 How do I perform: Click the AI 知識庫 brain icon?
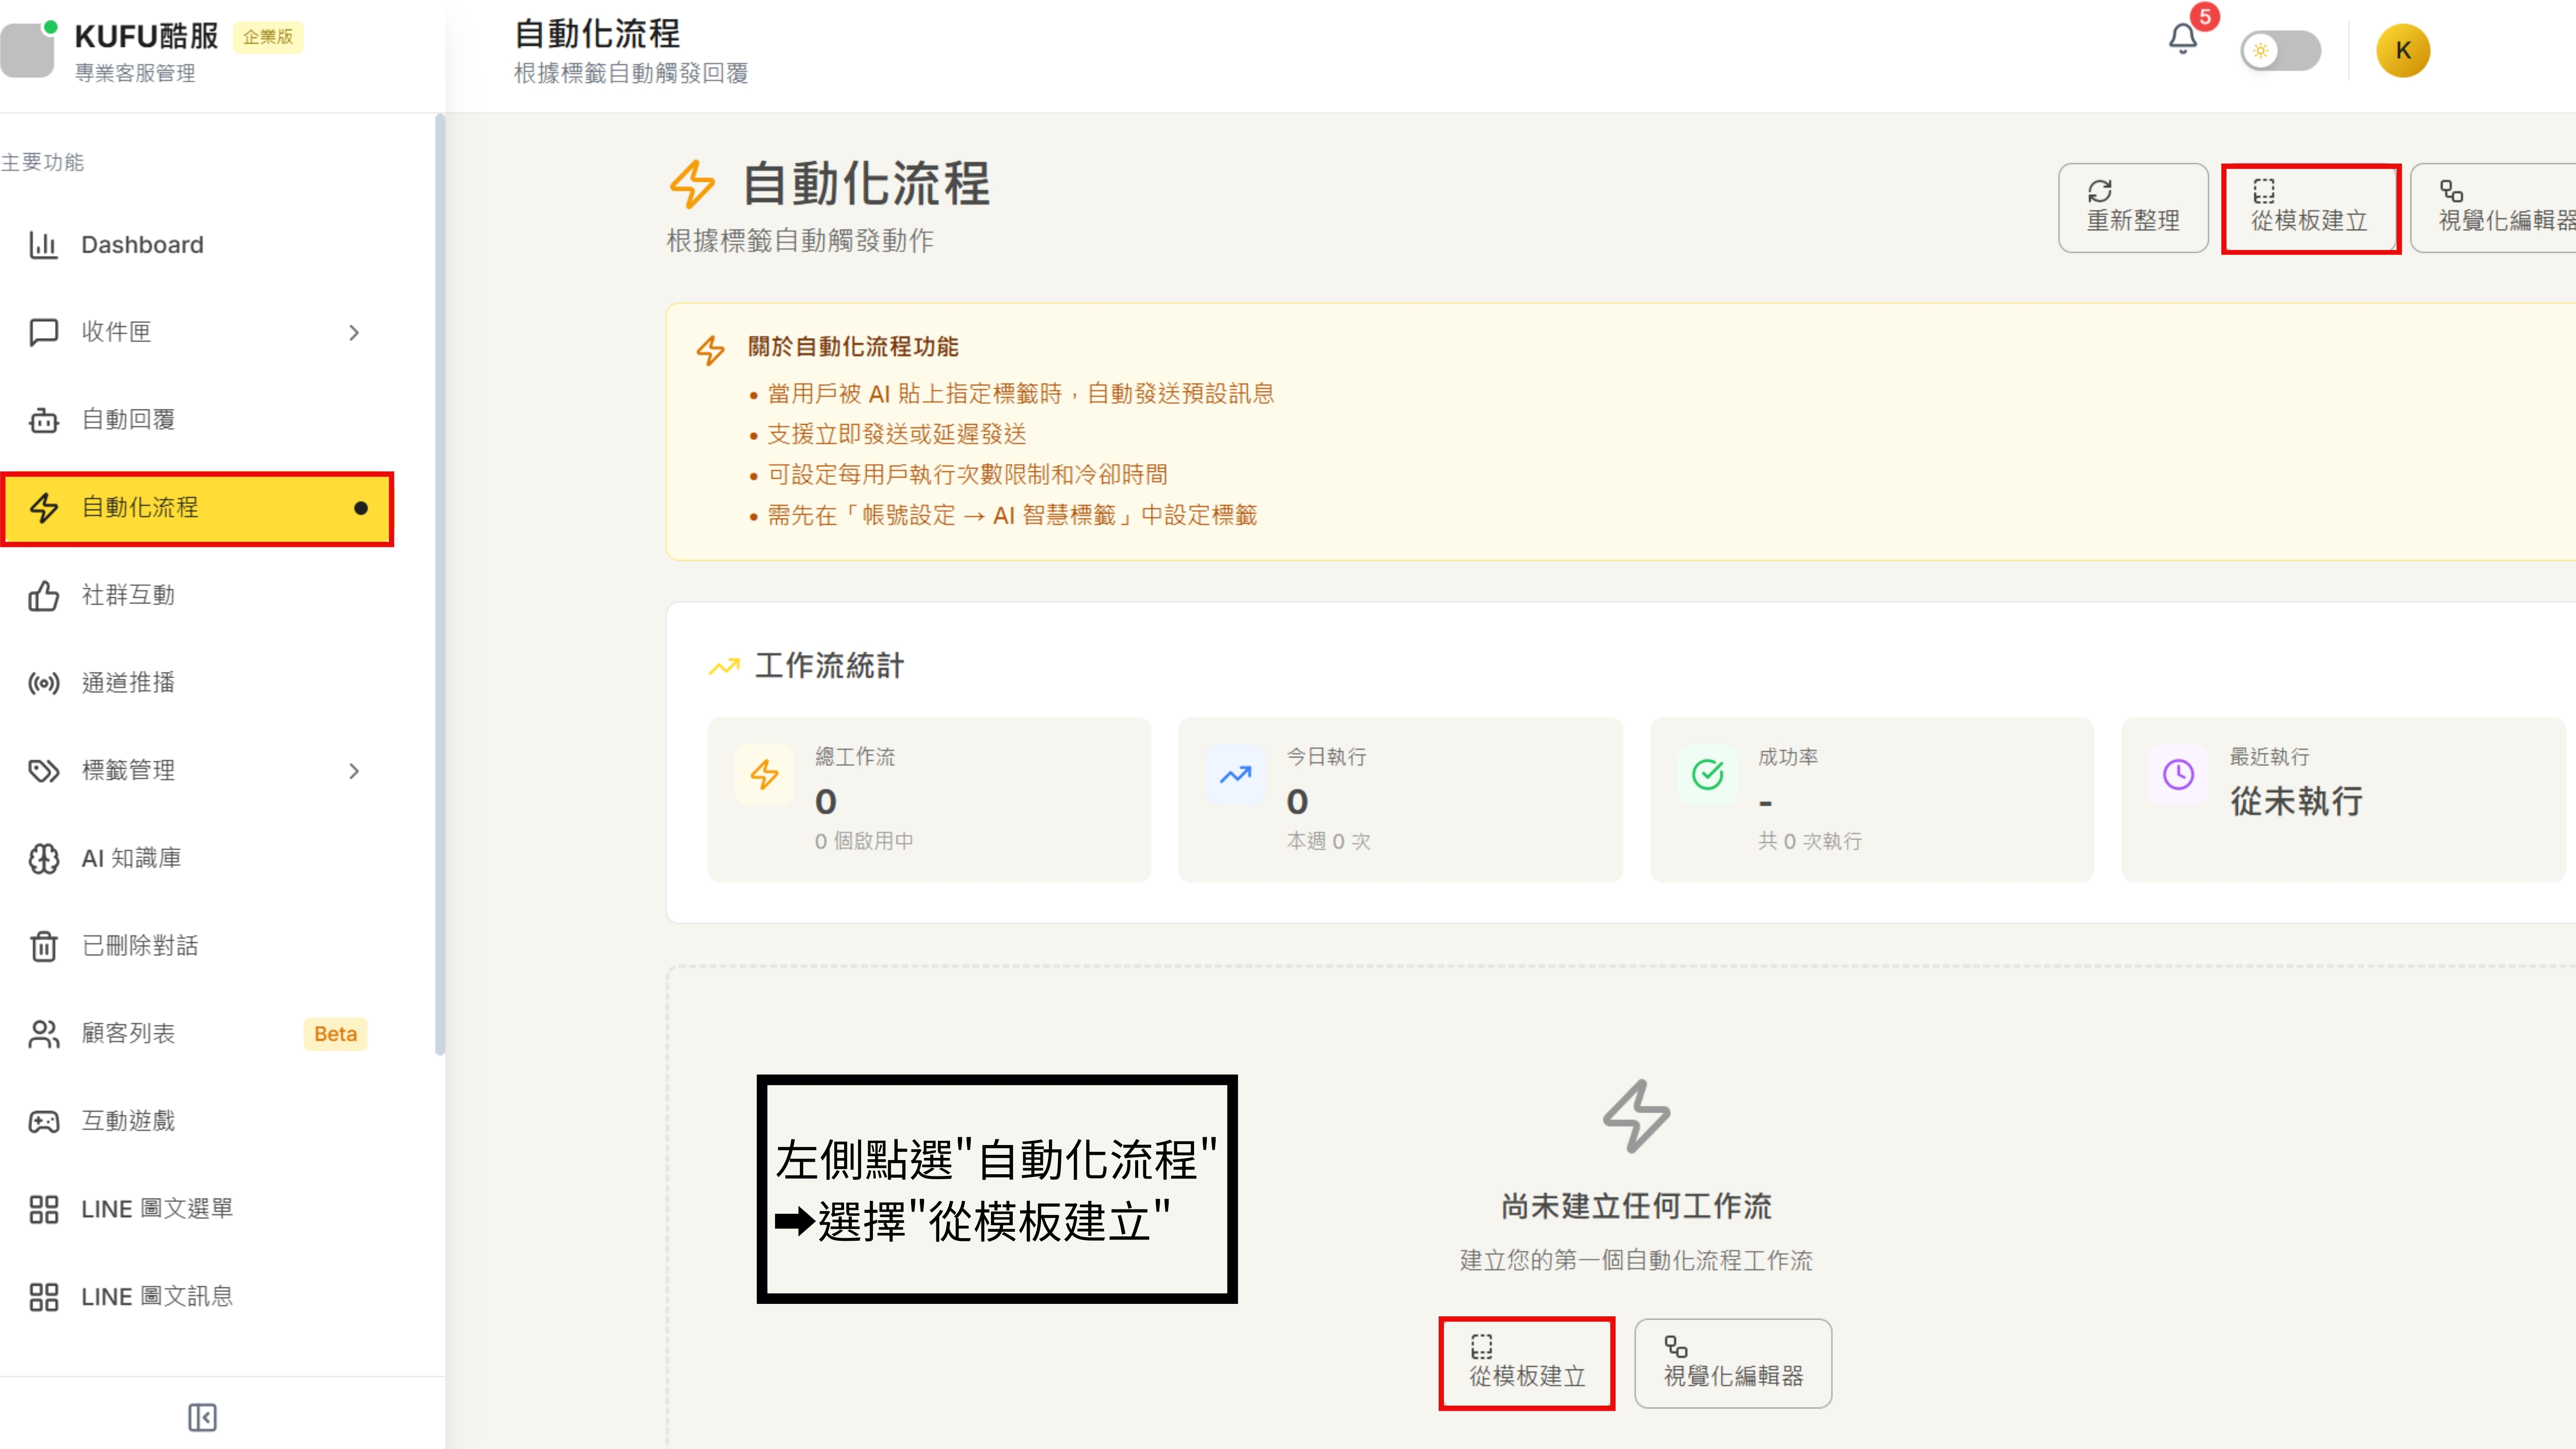[43, 859]
